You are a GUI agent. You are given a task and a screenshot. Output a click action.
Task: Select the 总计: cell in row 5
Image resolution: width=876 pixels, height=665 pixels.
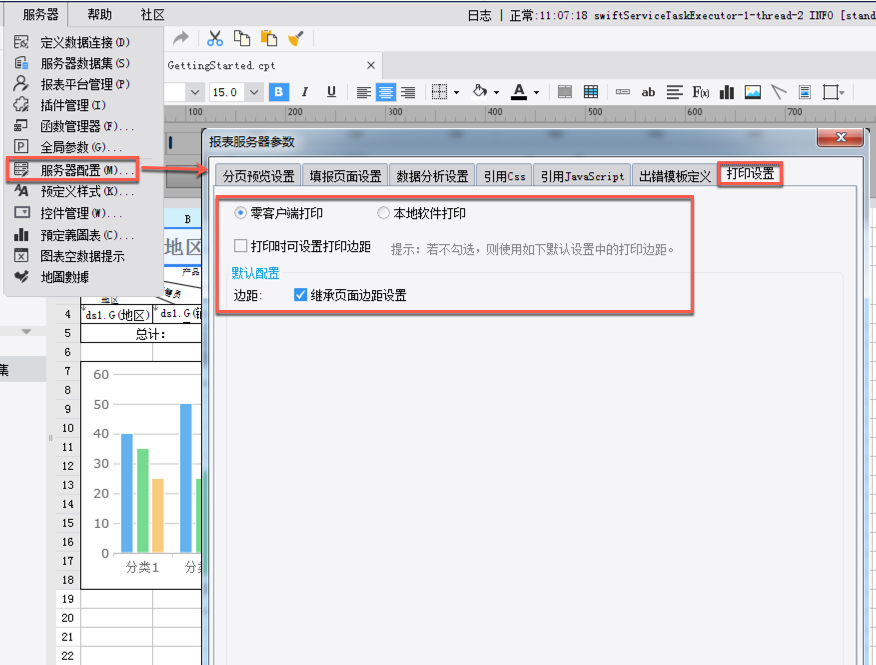click(141, 334)
